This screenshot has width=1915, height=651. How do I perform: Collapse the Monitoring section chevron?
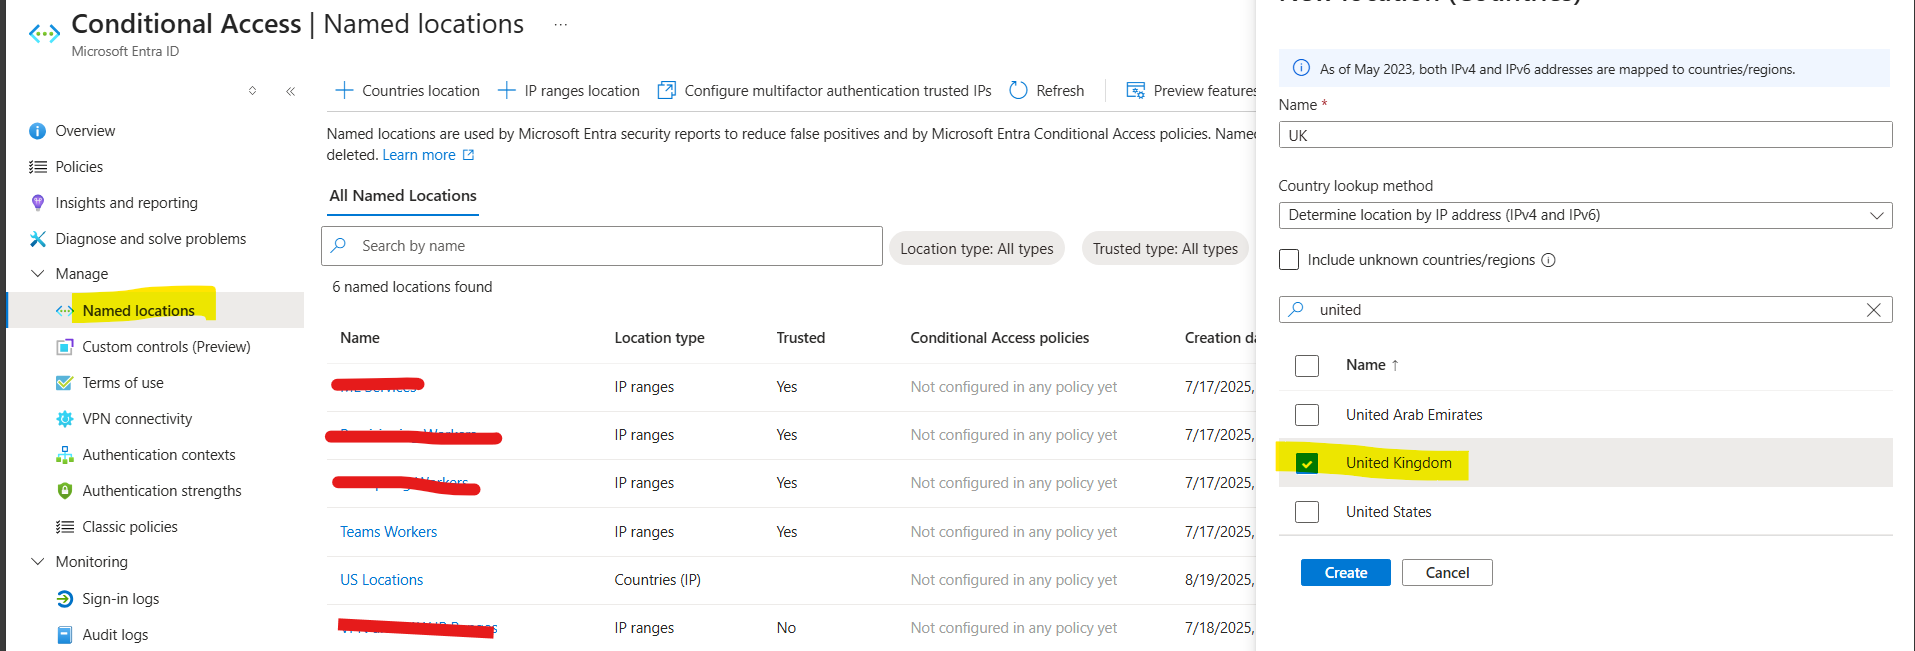(38, 562)
